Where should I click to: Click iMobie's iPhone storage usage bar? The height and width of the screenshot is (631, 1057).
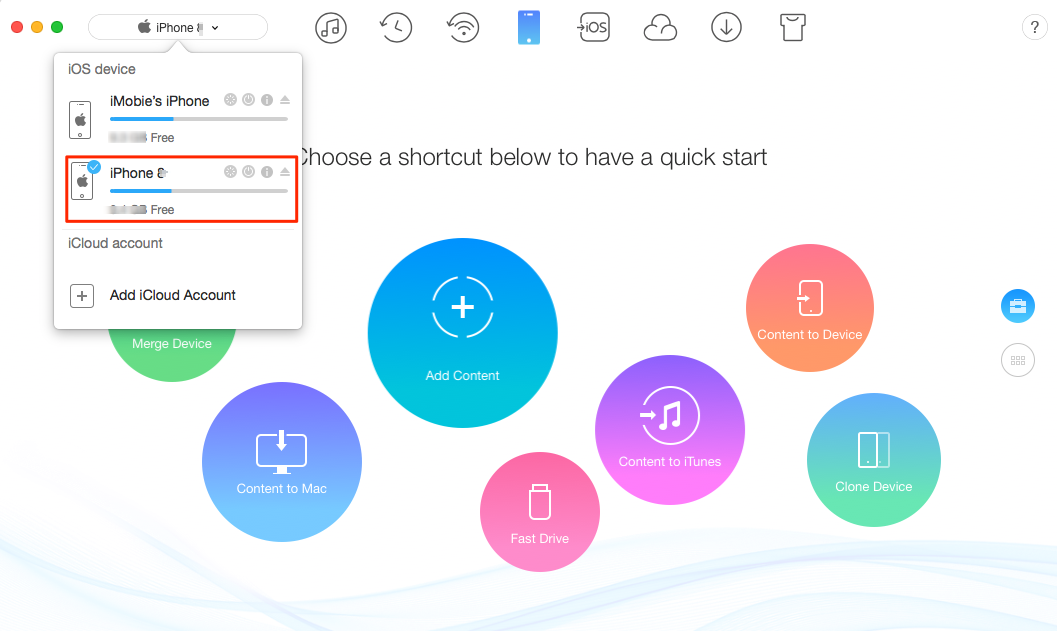tap(199, 119)
